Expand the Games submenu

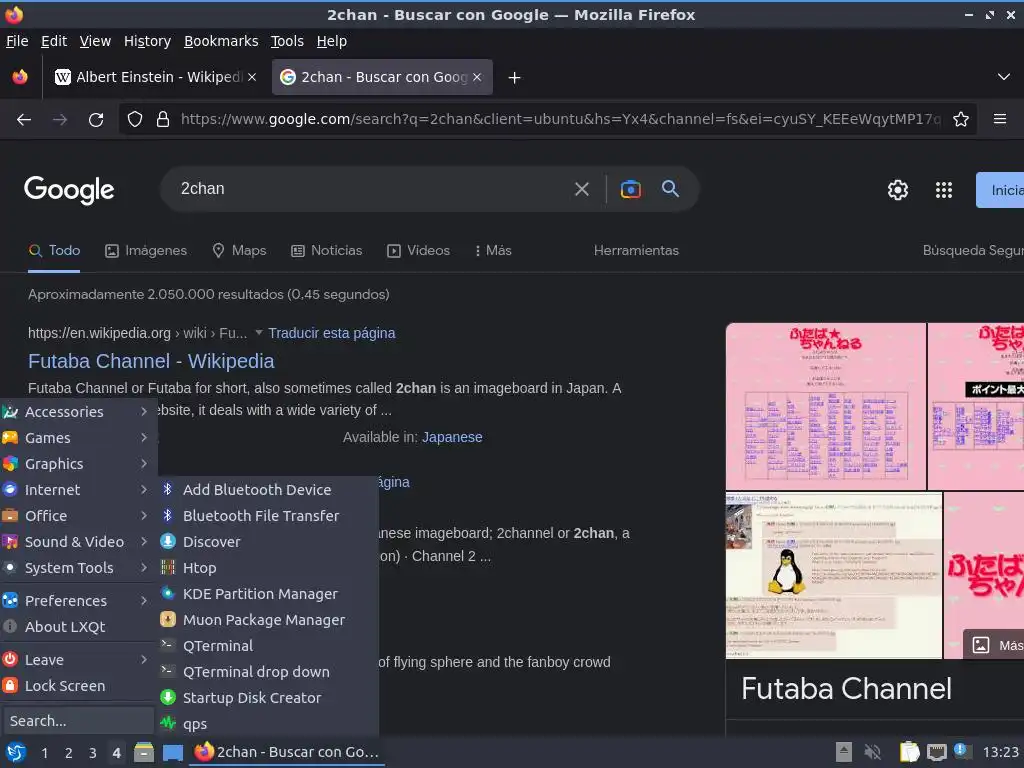click(x=78, y=438)
